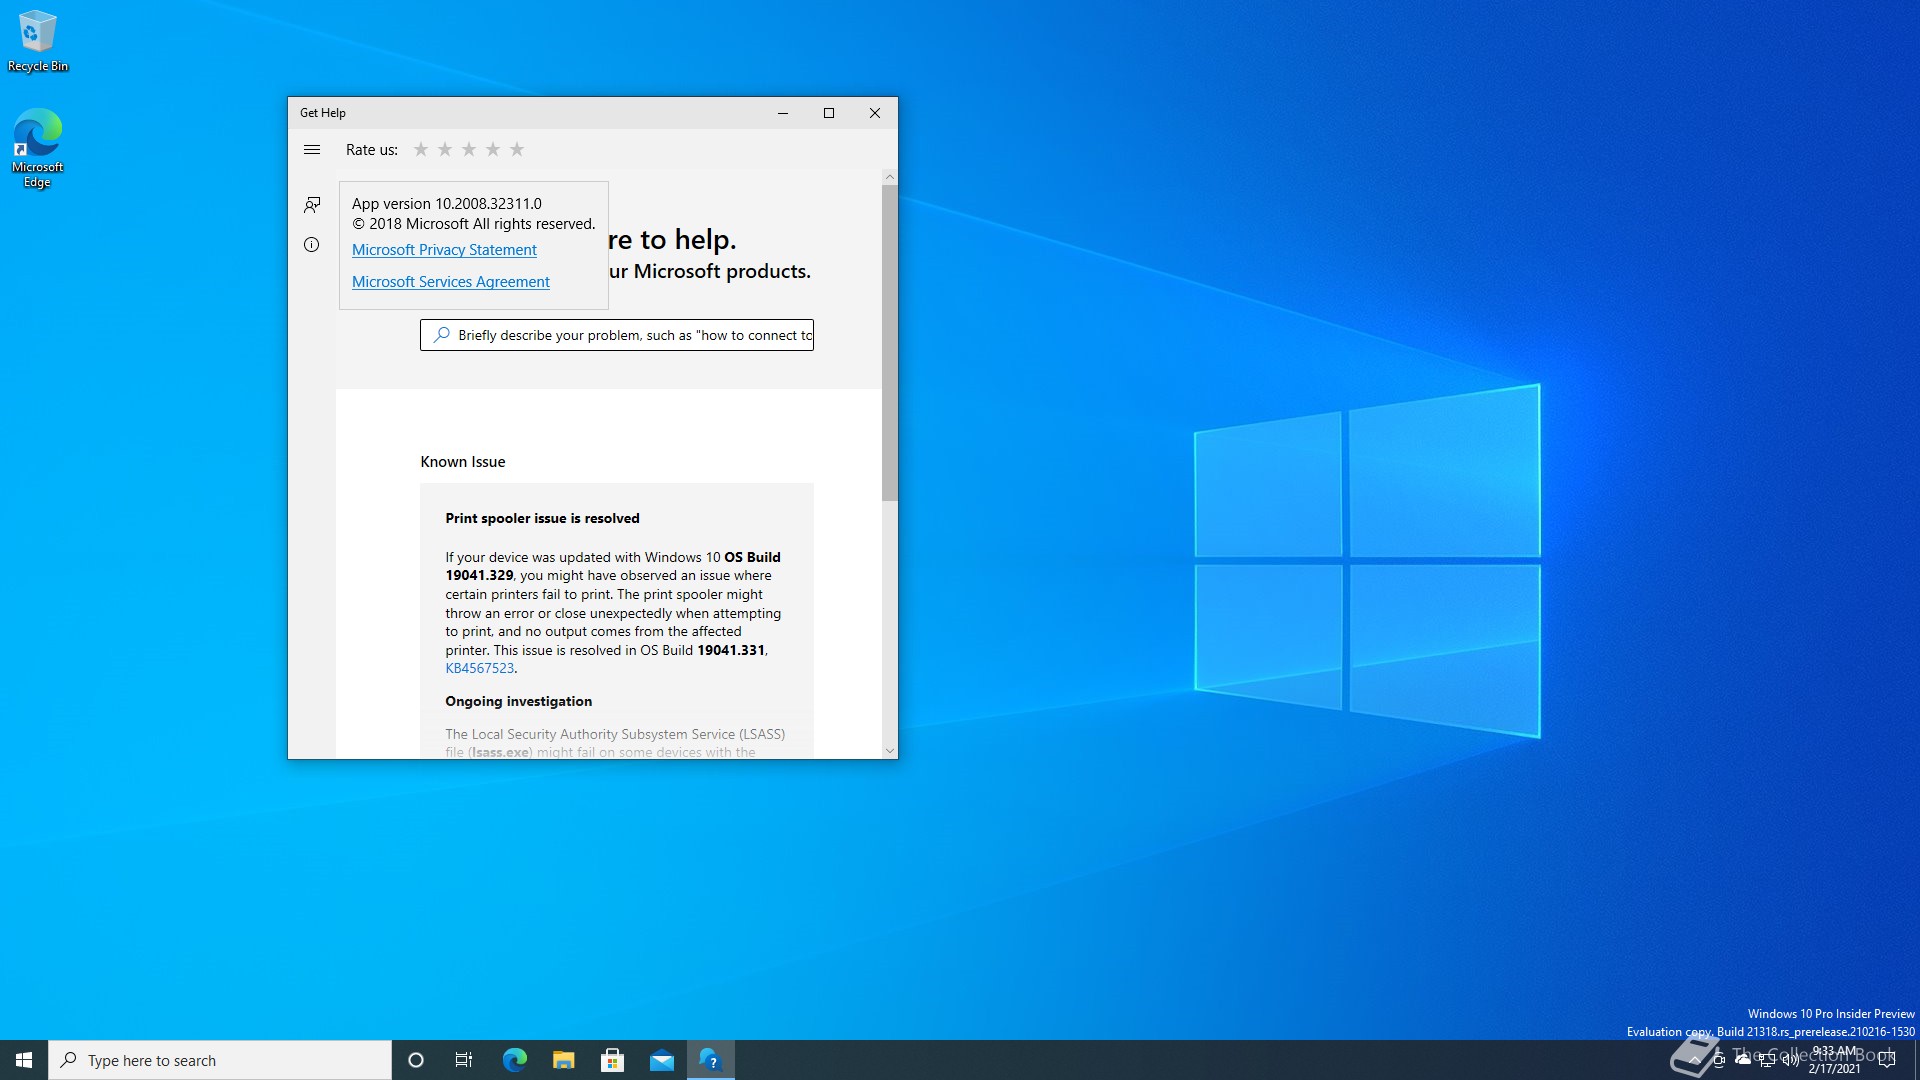The height and width of the screenshot is (1080, 1920).
Task: Click the scroll down arrow in Get Help
Action: tap(890, 751)
